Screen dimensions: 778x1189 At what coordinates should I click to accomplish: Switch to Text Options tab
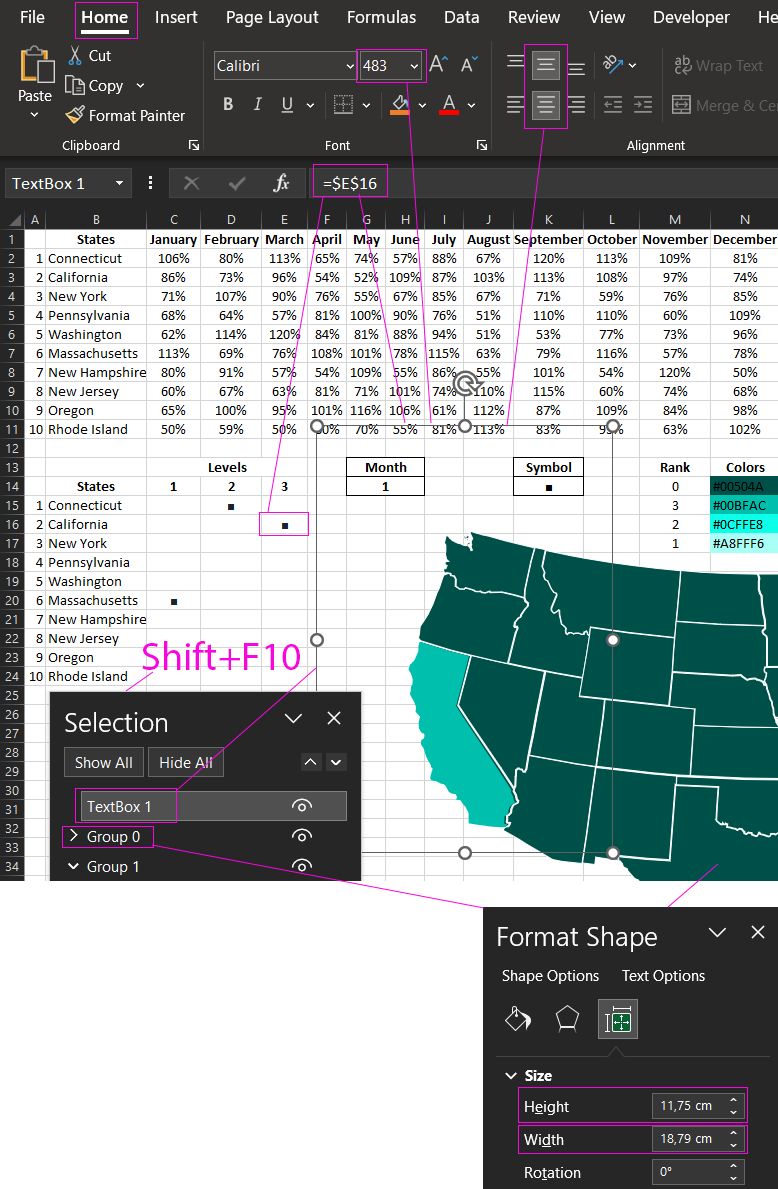click(663, 976)
